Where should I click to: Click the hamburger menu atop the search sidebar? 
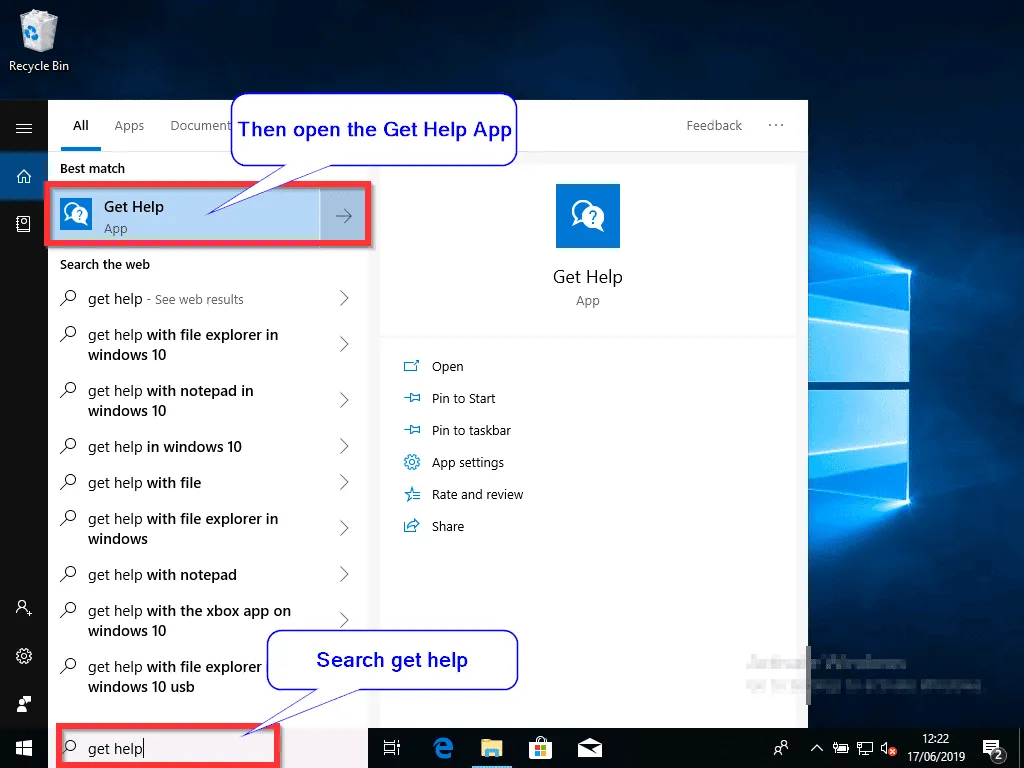tap(24, 128)
